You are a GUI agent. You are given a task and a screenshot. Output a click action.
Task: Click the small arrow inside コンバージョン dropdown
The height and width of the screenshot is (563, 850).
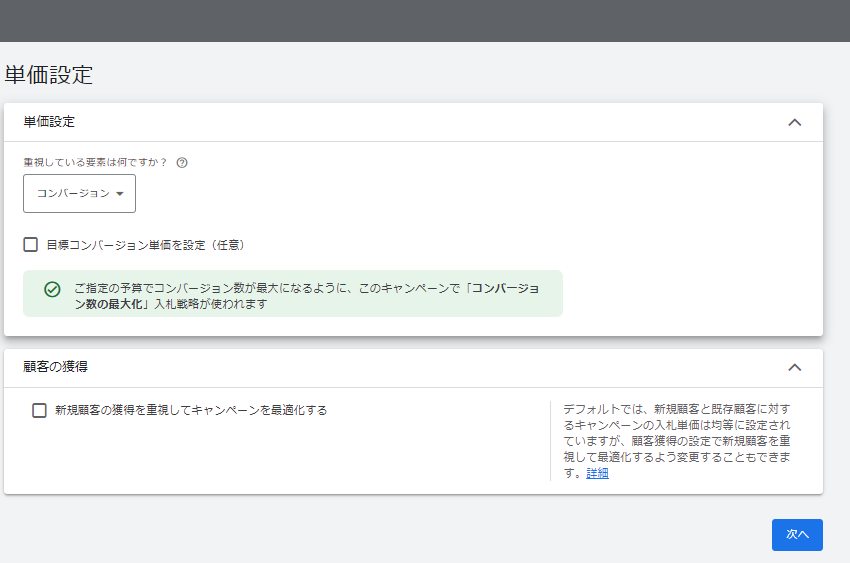click(x=120, y=194)
